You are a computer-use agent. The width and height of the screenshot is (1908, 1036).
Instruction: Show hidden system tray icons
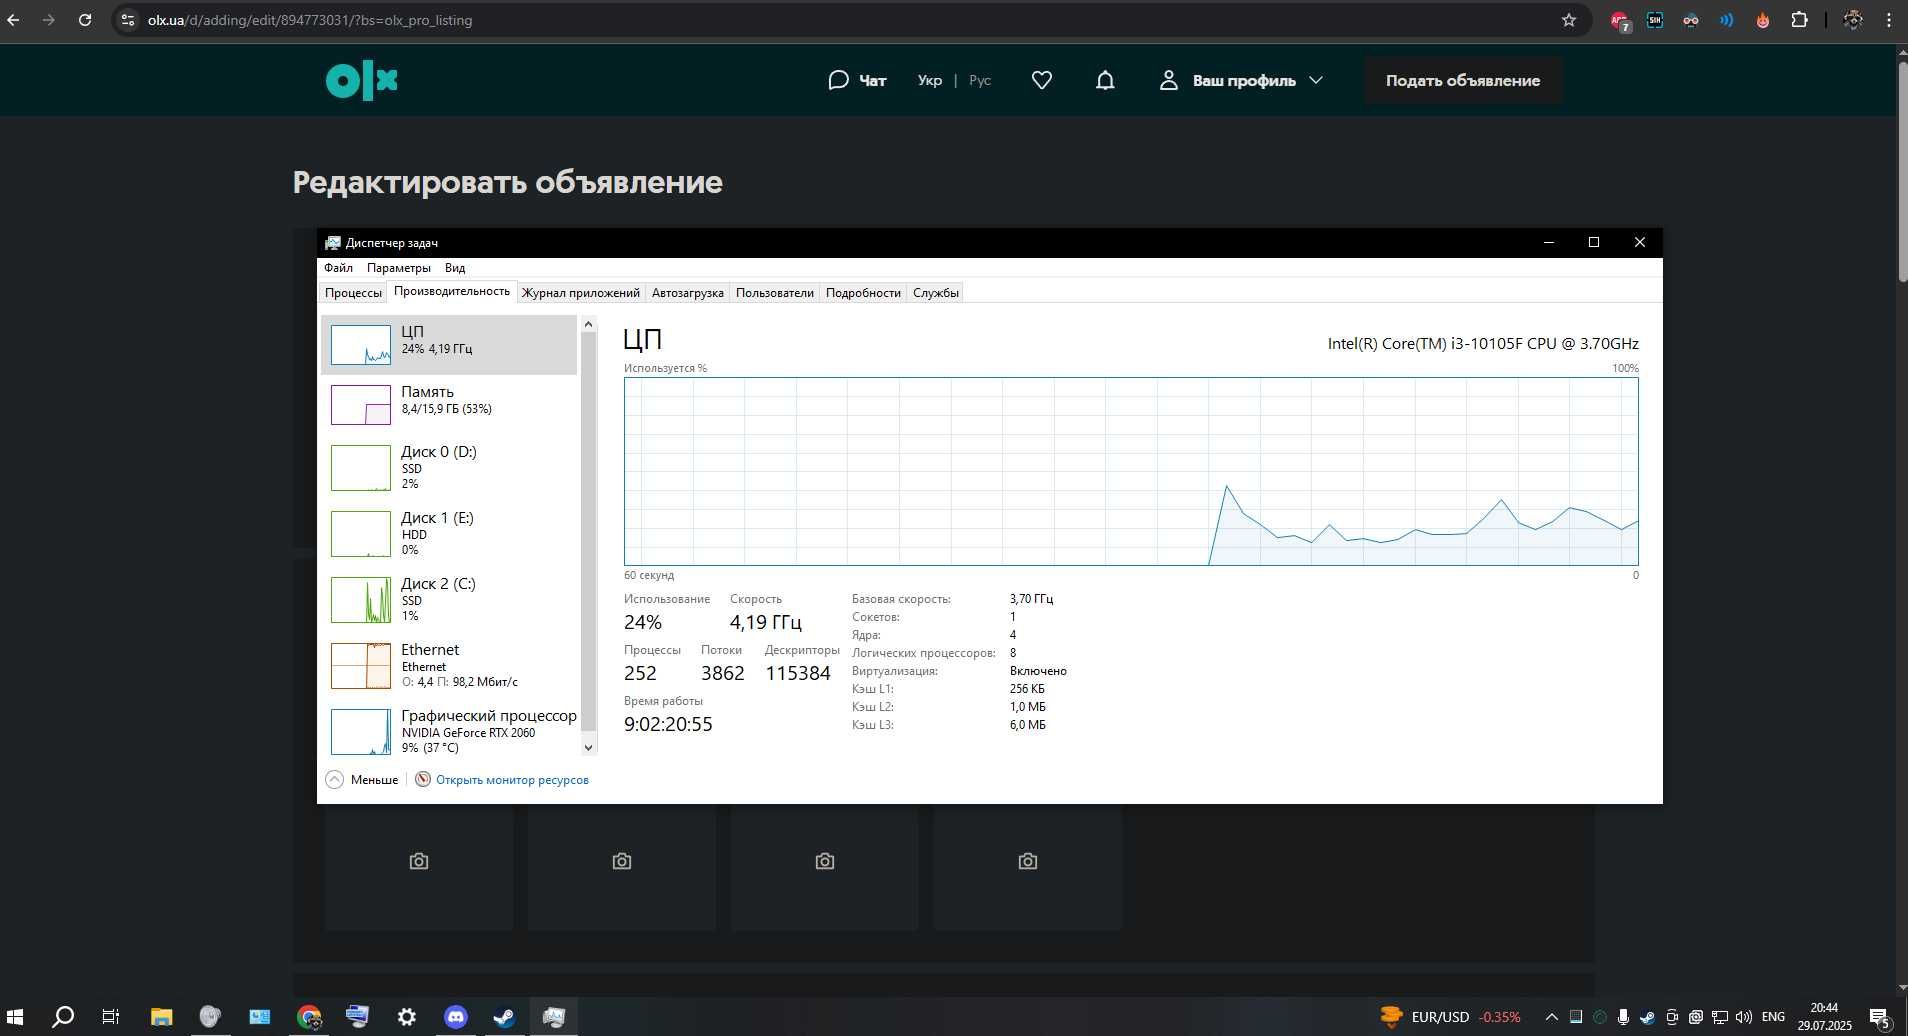coord(1551,1017)
